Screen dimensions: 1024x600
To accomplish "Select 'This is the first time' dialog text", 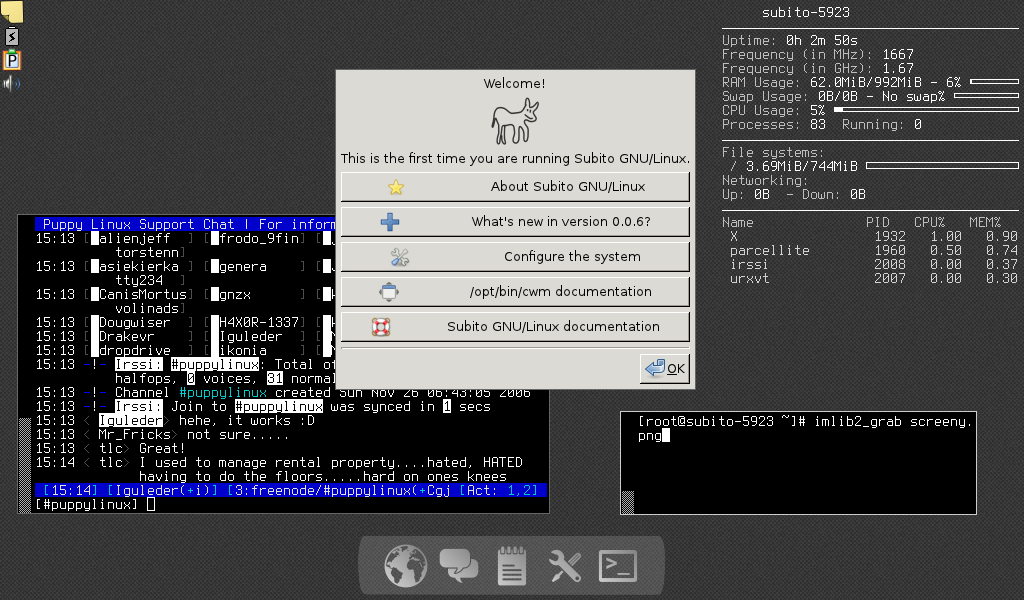I will pos(515,159).
